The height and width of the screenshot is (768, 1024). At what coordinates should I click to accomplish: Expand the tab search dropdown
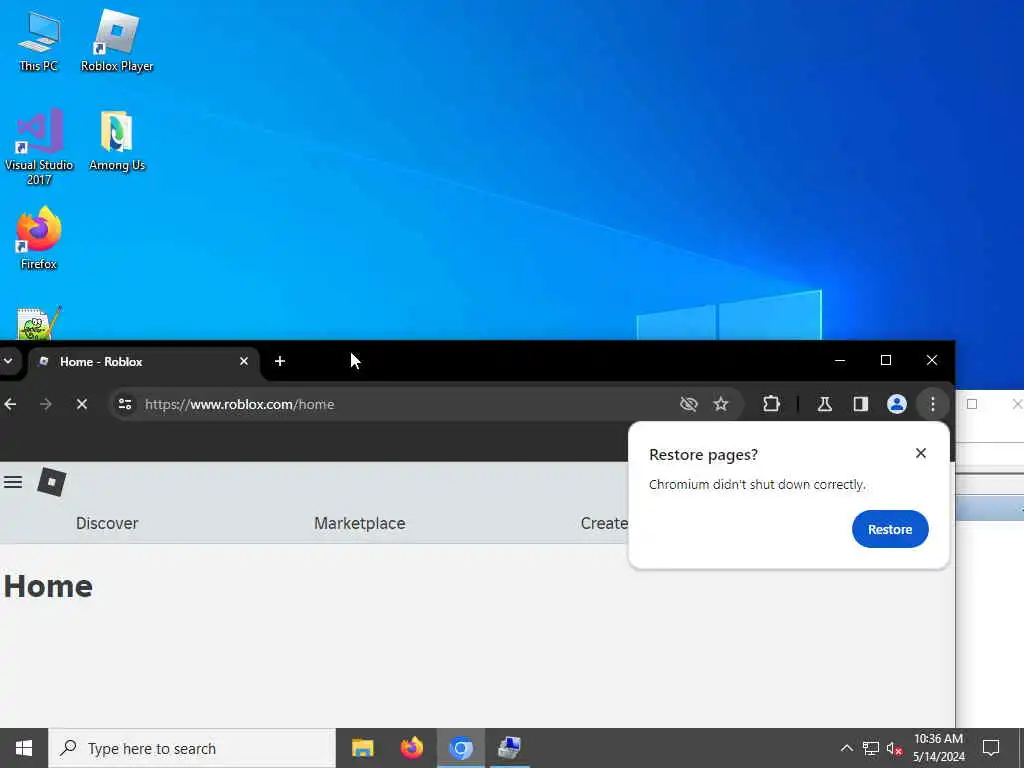(8, 360)
